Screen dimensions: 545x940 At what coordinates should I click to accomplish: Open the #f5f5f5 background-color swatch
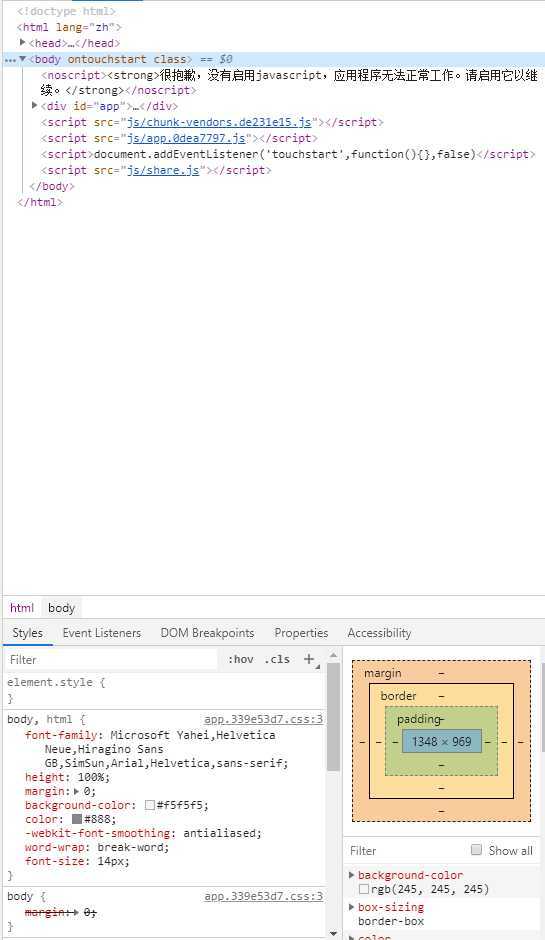[150, 806]
